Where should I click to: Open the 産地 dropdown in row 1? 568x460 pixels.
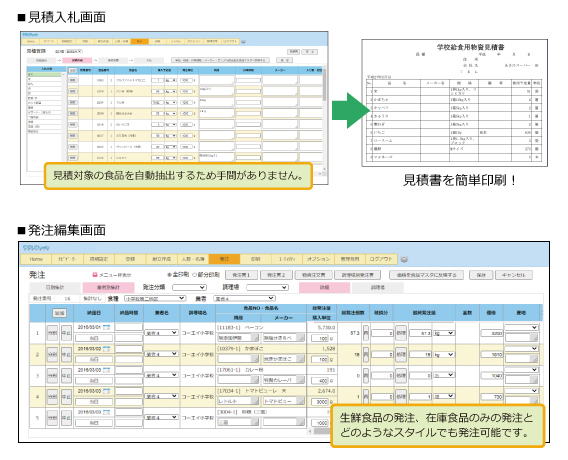(521, 327)
